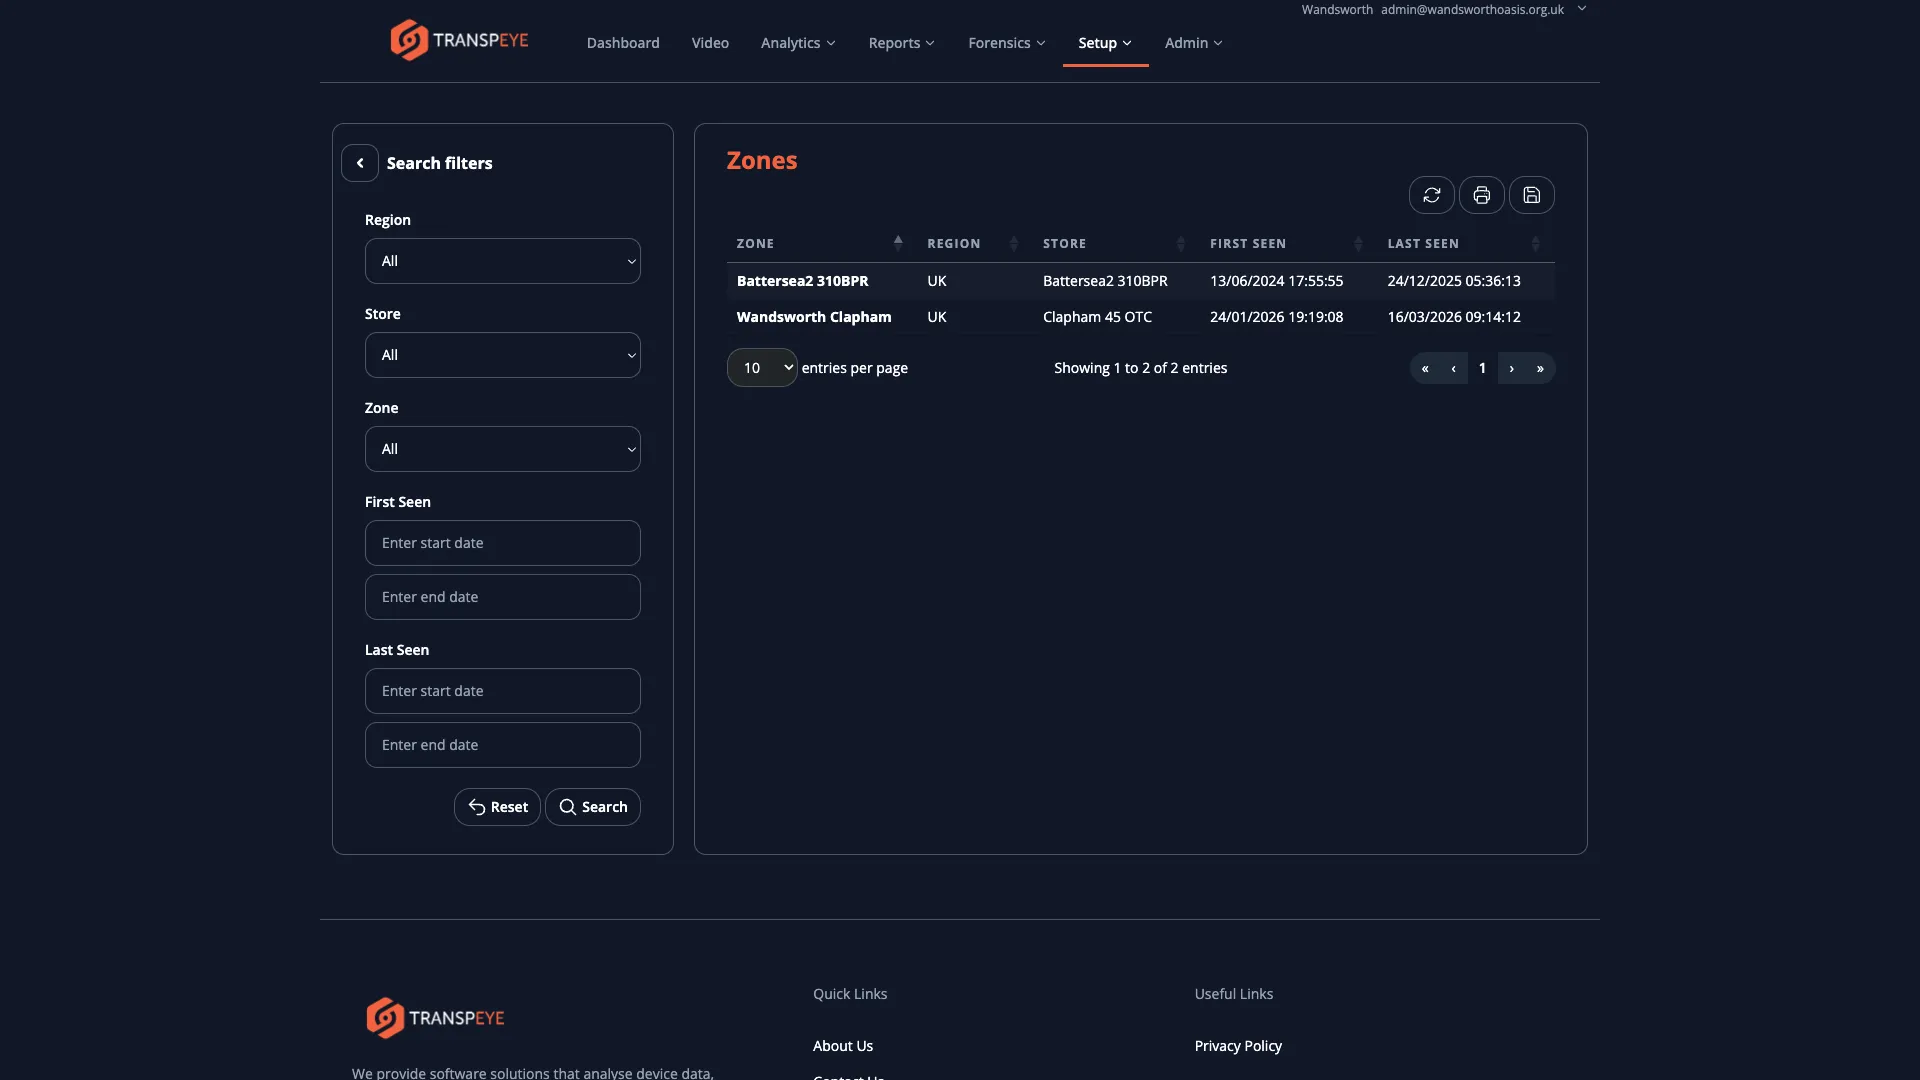Open the Analytics menu
Viewport: 1920px width, 1080px height.
(797, 43)
